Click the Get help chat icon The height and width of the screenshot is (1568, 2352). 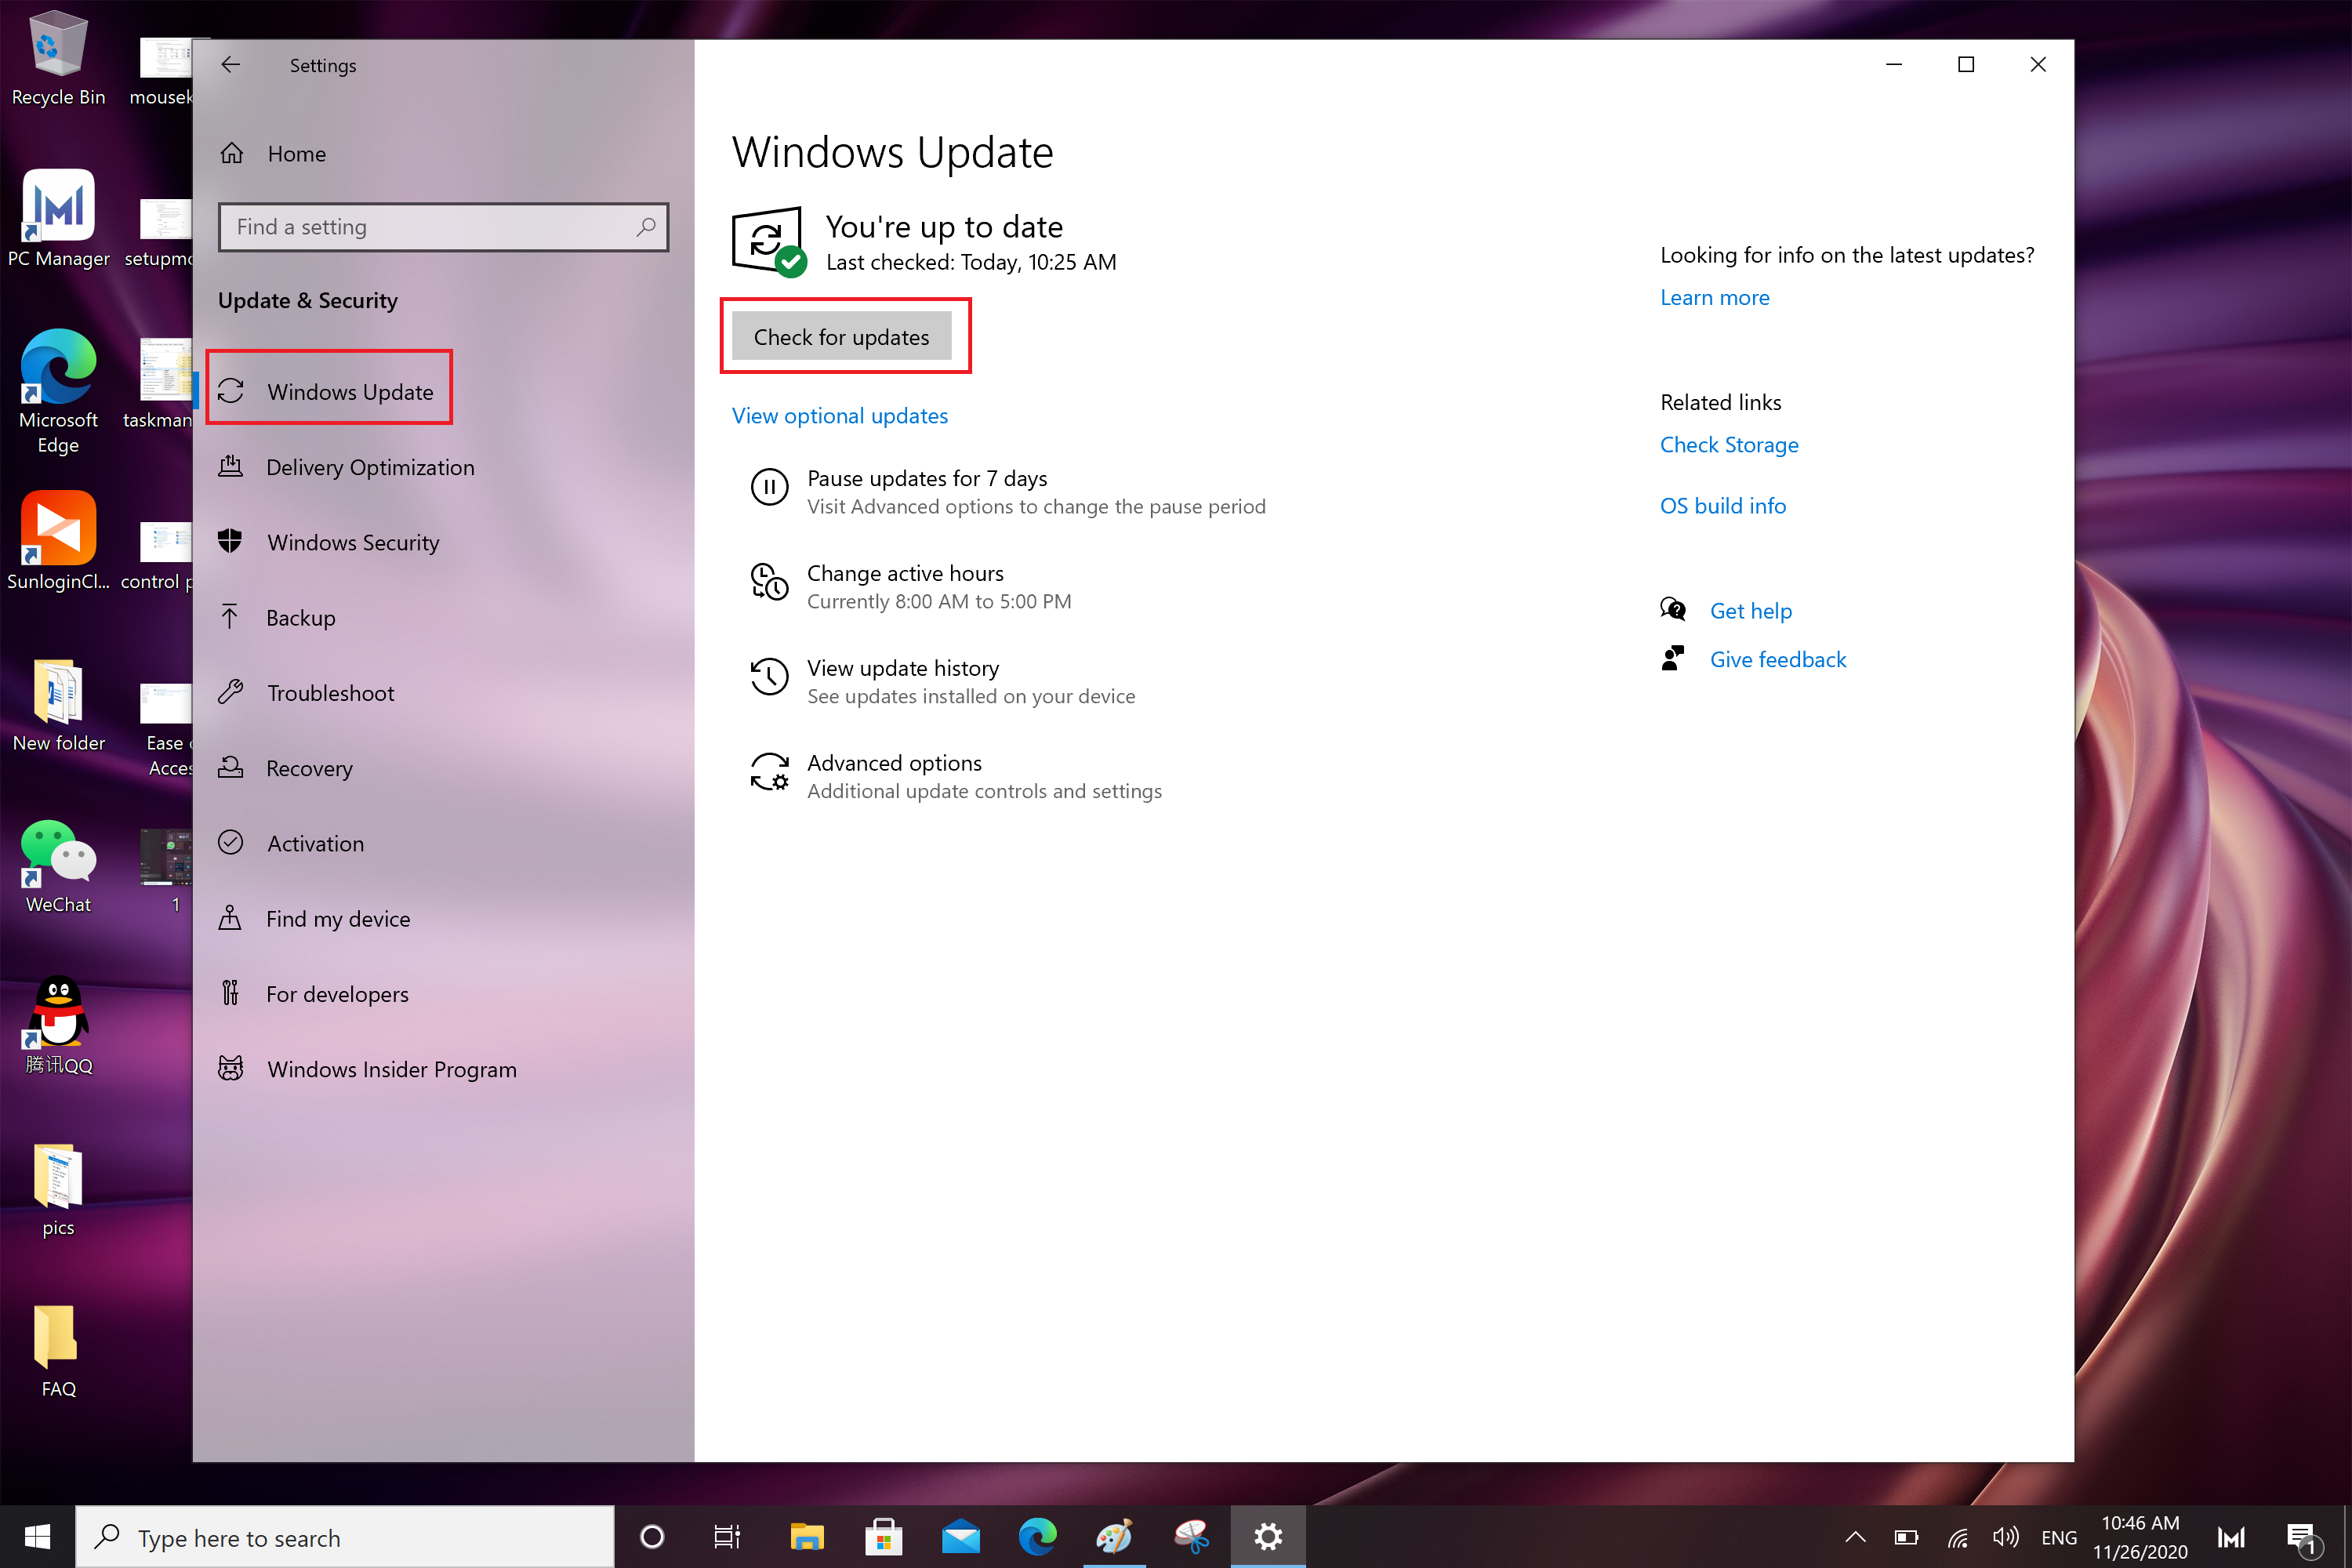point(1672,609)
